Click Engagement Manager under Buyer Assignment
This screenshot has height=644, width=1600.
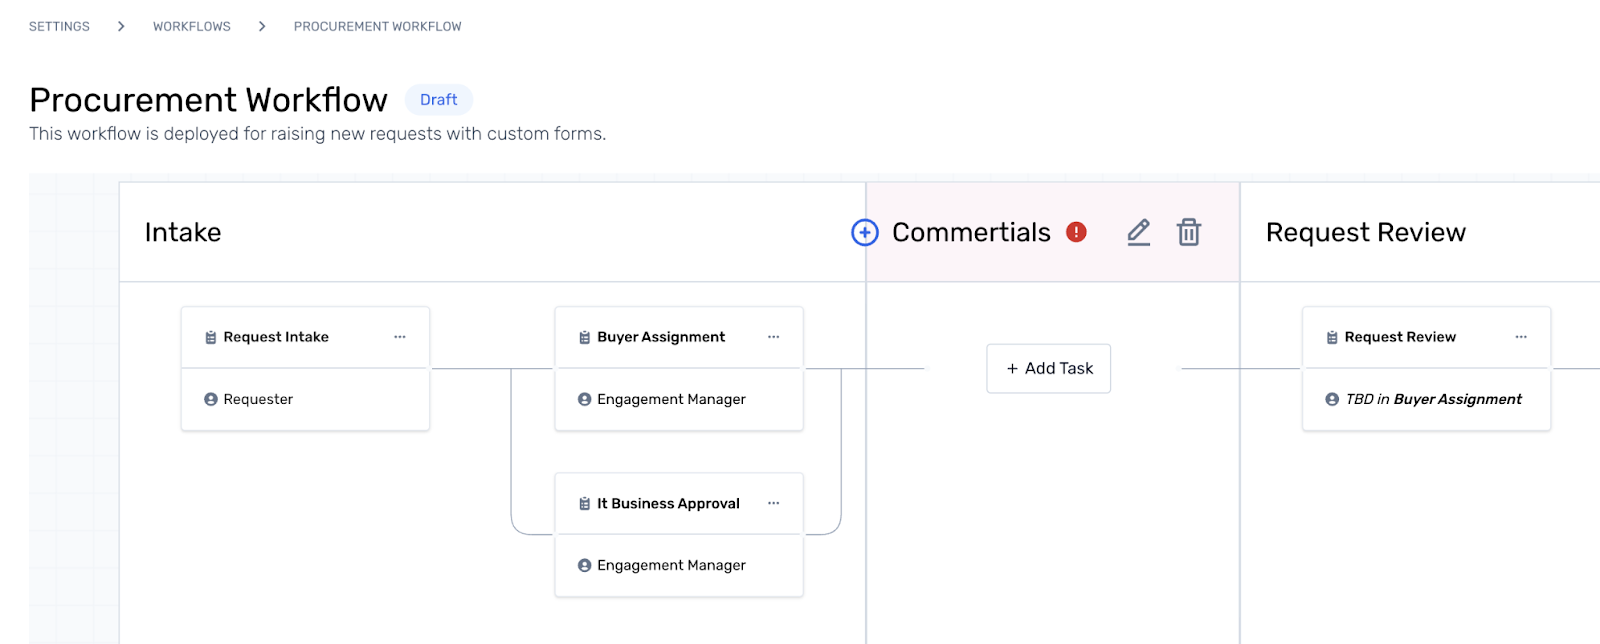(671, 399)
